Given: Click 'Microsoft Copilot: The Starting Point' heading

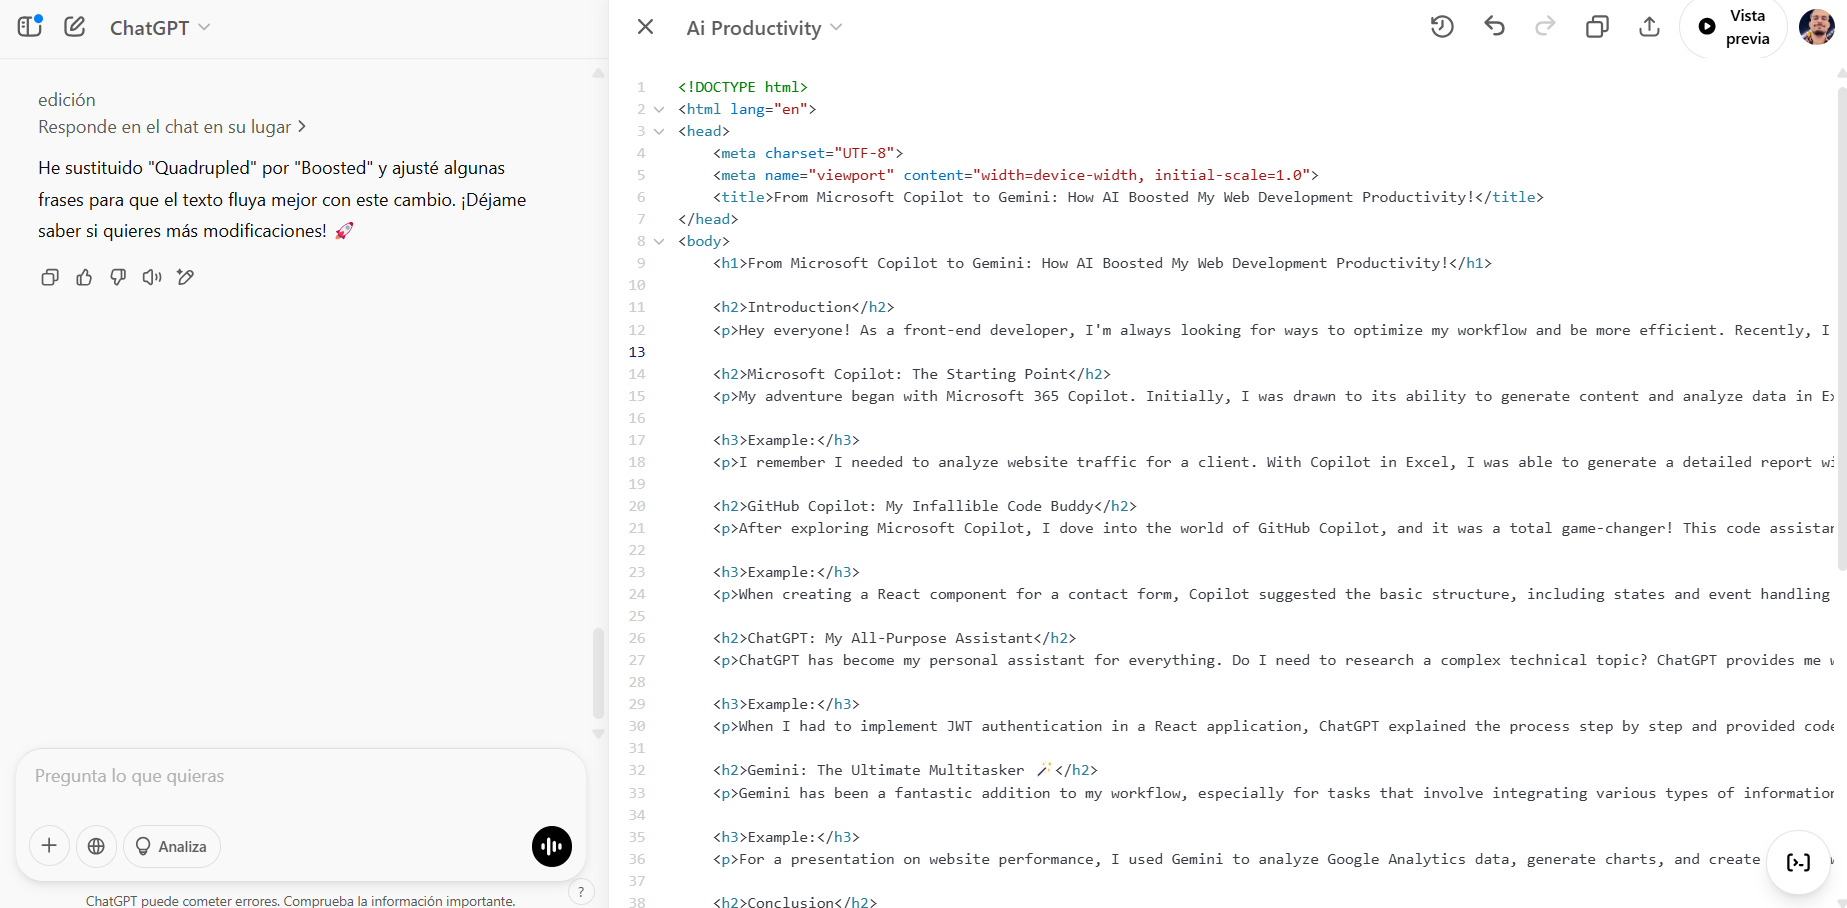Looking at the screenshot, I should 912,374.
